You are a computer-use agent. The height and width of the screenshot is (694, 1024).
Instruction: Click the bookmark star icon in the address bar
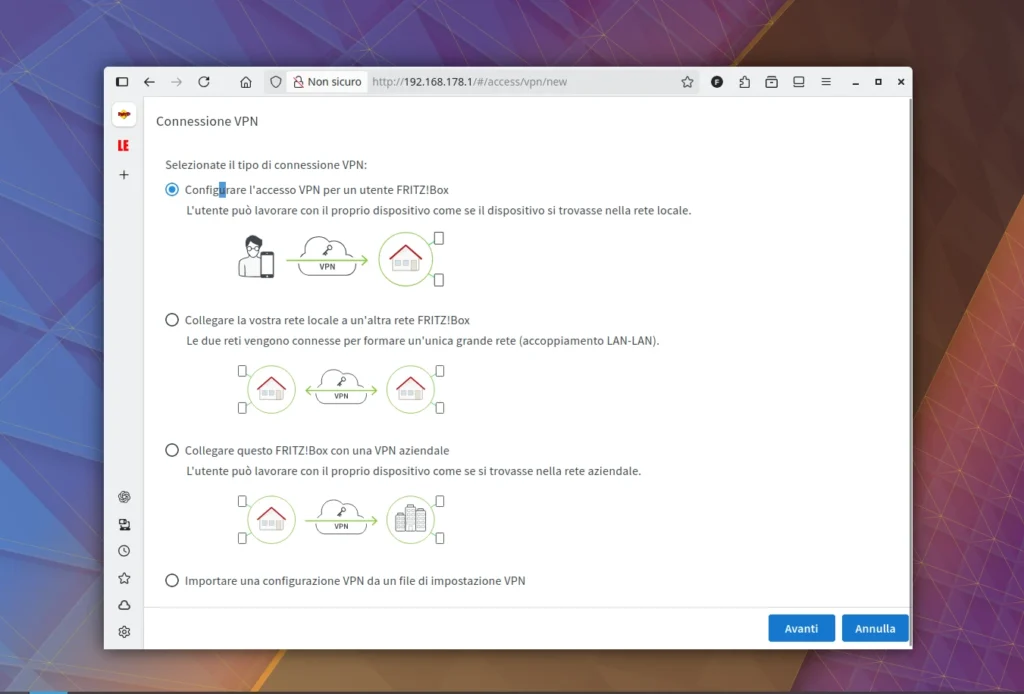pos(687,82)
